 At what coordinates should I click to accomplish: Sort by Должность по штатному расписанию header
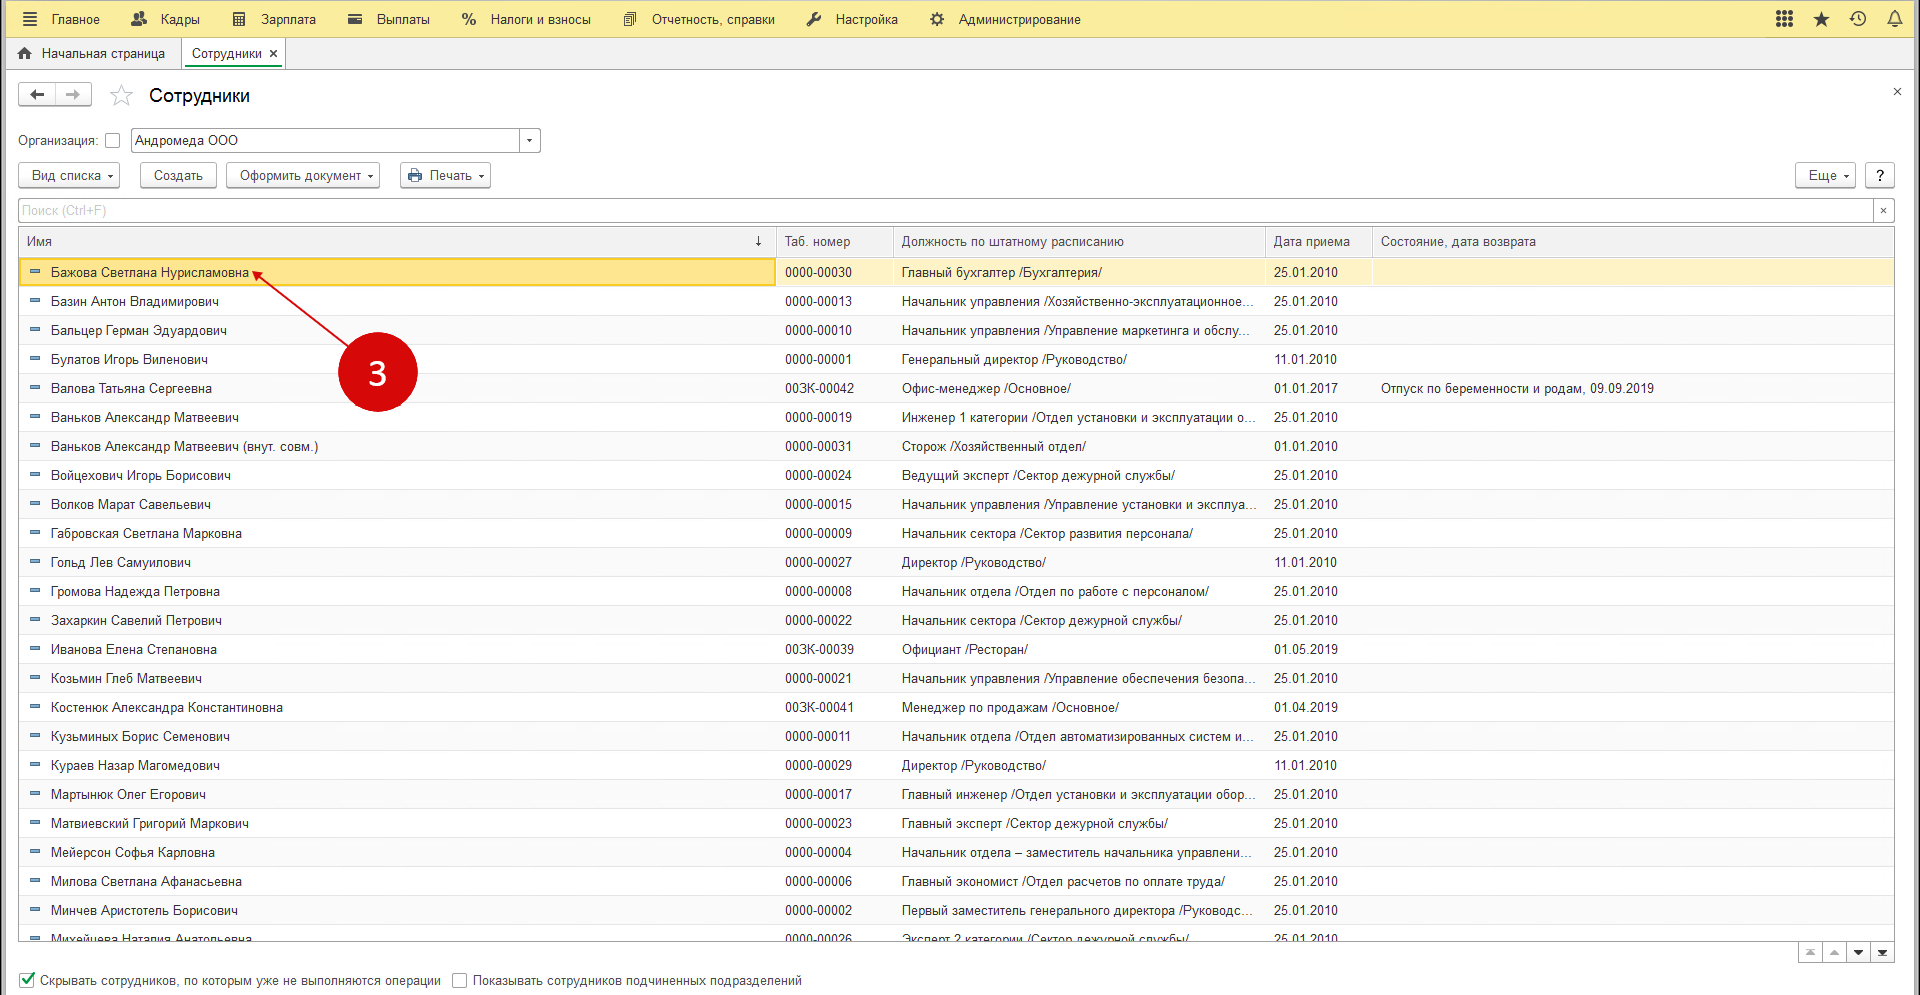[x=1079, y=241]
